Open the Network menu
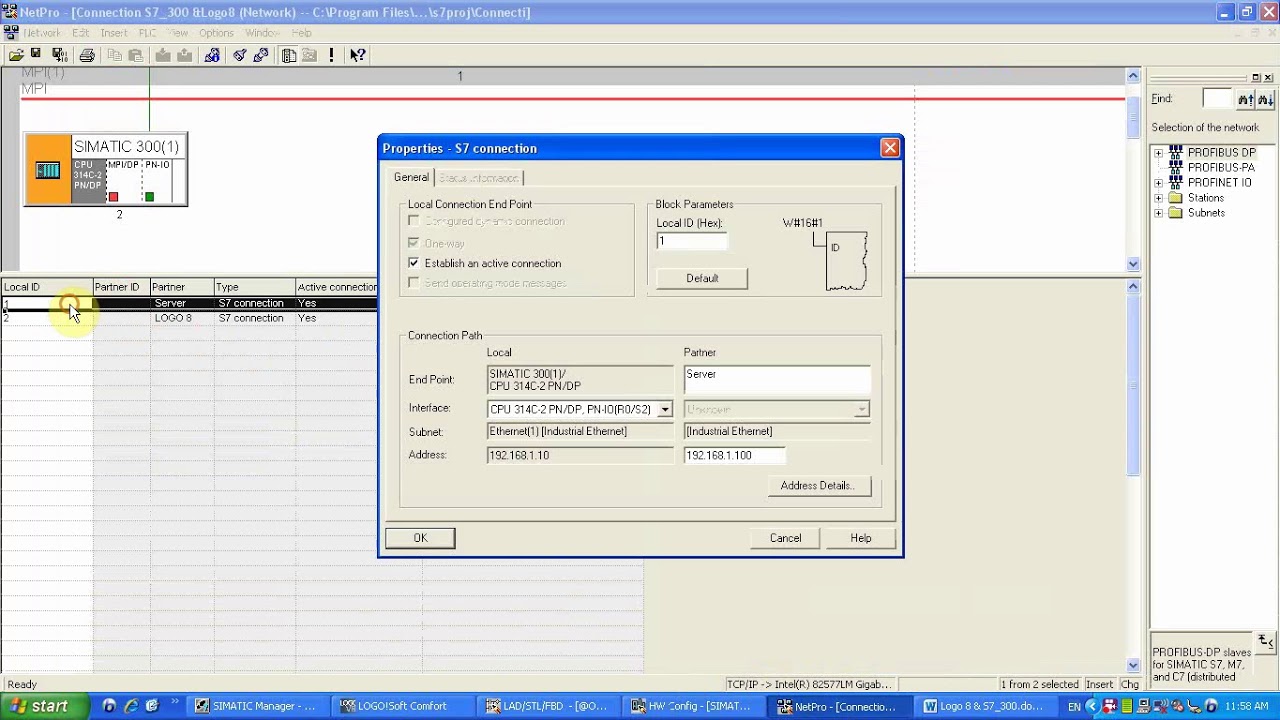The image size is (1280, 720). 42,33
